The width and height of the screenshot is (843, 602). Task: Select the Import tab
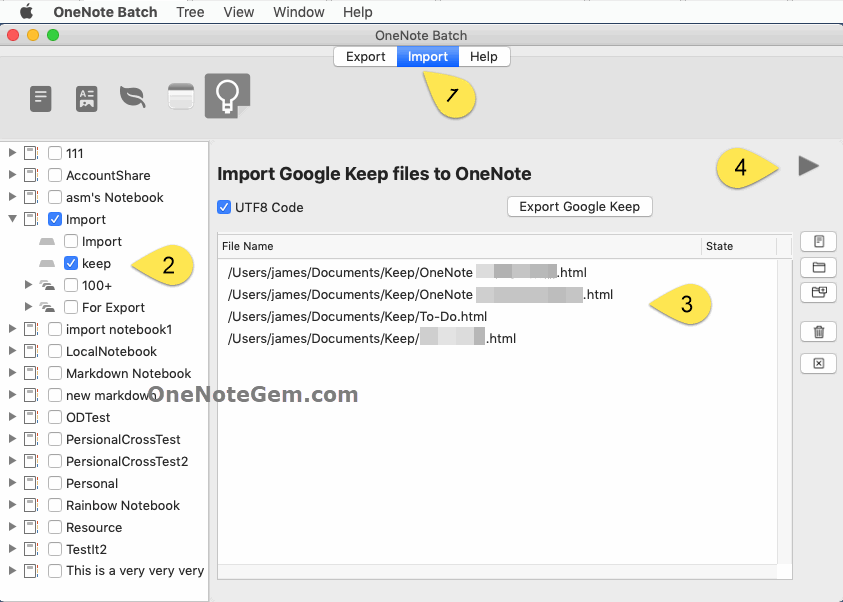428,56
